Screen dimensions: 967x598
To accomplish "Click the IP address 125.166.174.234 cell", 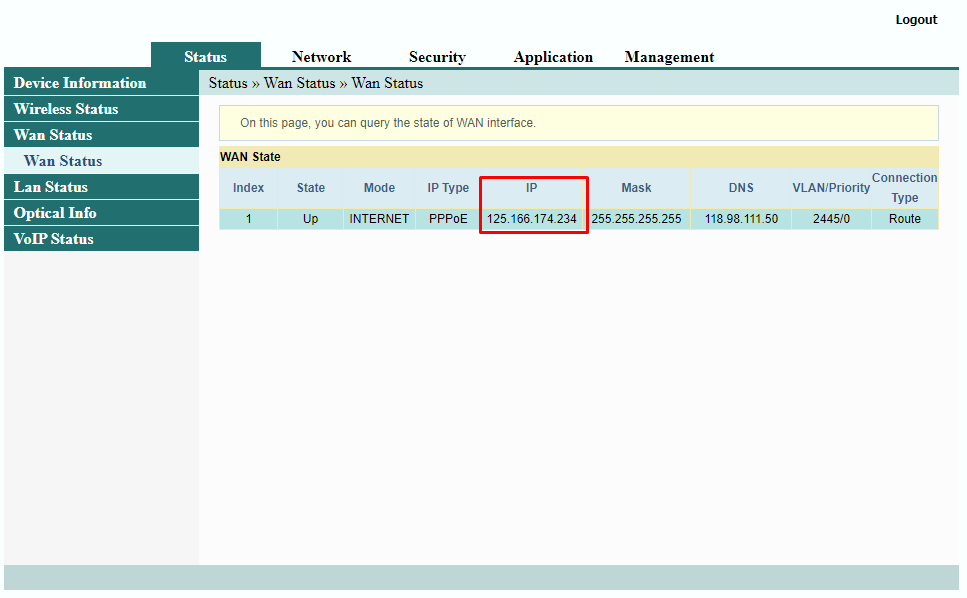I will click(532, 219).
